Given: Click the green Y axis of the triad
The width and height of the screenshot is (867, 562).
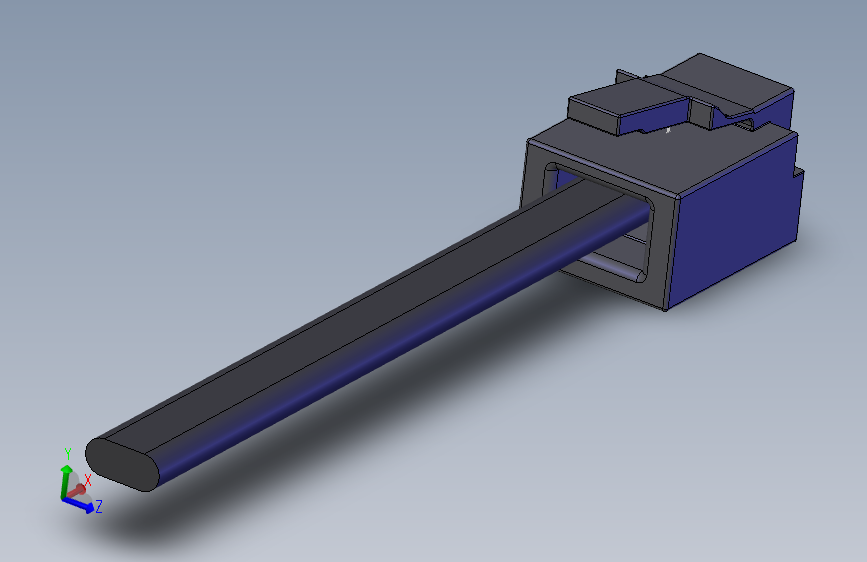Looking at the screenshot, I should tap(65, 481).
